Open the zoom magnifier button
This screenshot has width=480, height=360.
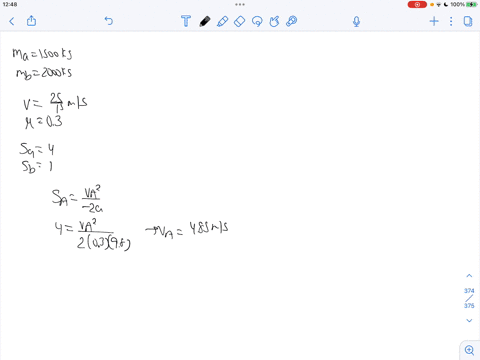tap(469, 350)
